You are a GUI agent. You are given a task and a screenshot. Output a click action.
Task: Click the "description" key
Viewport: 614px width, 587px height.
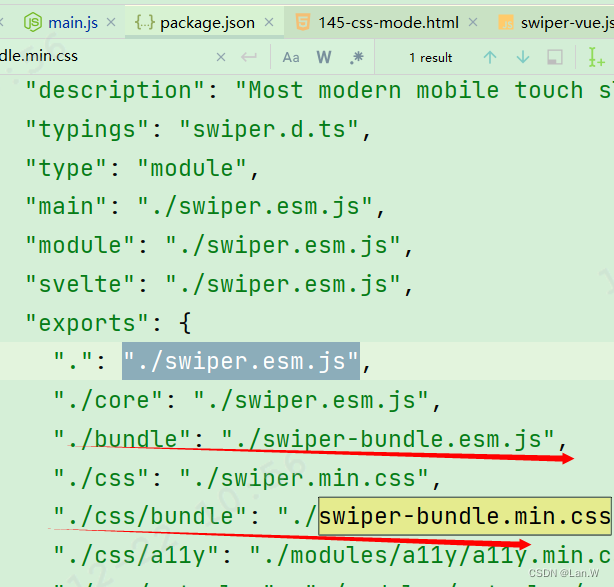click(115, 90)
